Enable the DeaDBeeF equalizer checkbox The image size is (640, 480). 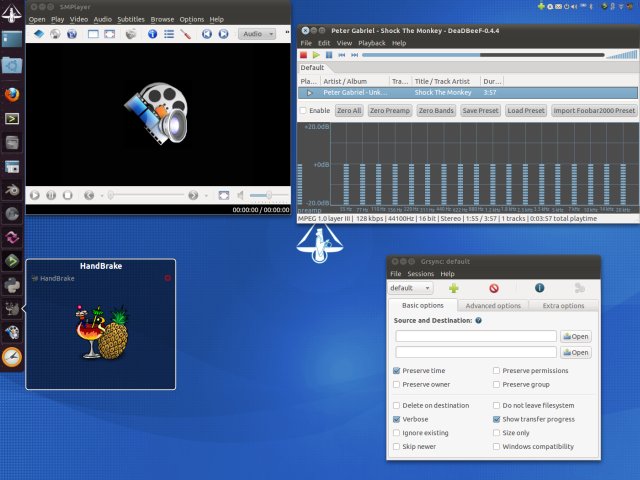point(304,111)
